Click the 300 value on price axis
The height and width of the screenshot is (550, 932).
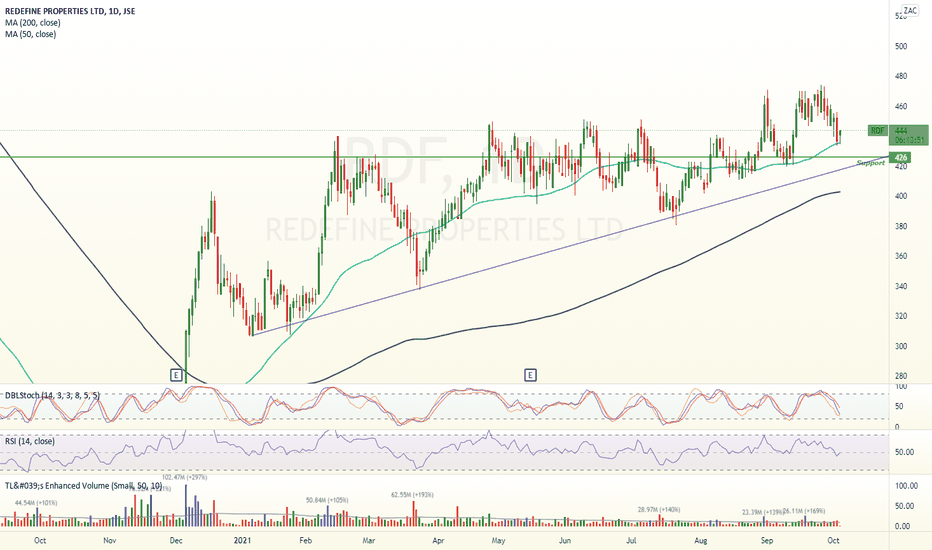click(x=901, y=347)
